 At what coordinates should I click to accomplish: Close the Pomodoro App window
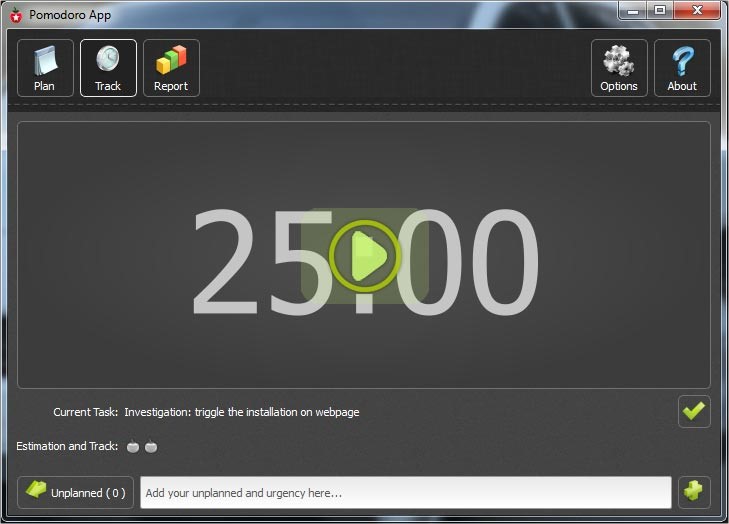pos(697,11)
